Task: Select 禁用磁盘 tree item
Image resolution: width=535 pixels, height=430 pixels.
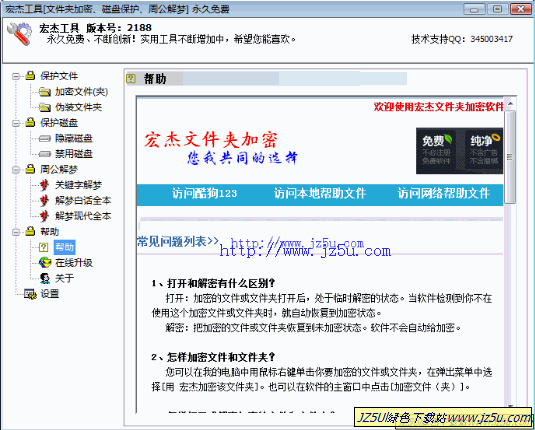Action: (x=74, y=154)
